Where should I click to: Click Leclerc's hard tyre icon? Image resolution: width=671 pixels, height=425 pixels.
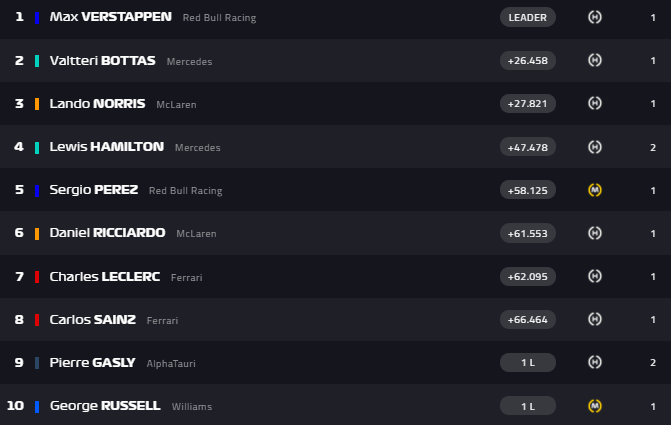595,276
